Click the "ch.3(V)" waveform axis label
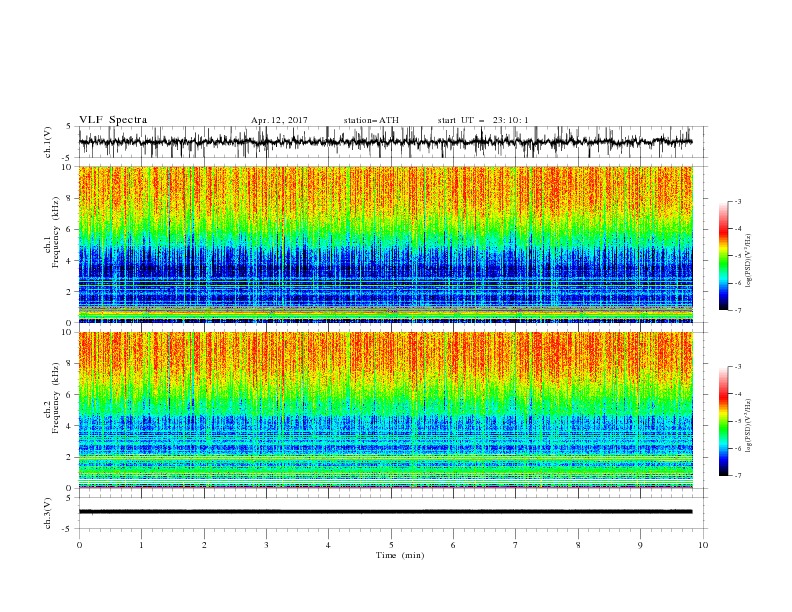This screenshot has width=792, height=612. pyautogui.click(x=48, y=513)
